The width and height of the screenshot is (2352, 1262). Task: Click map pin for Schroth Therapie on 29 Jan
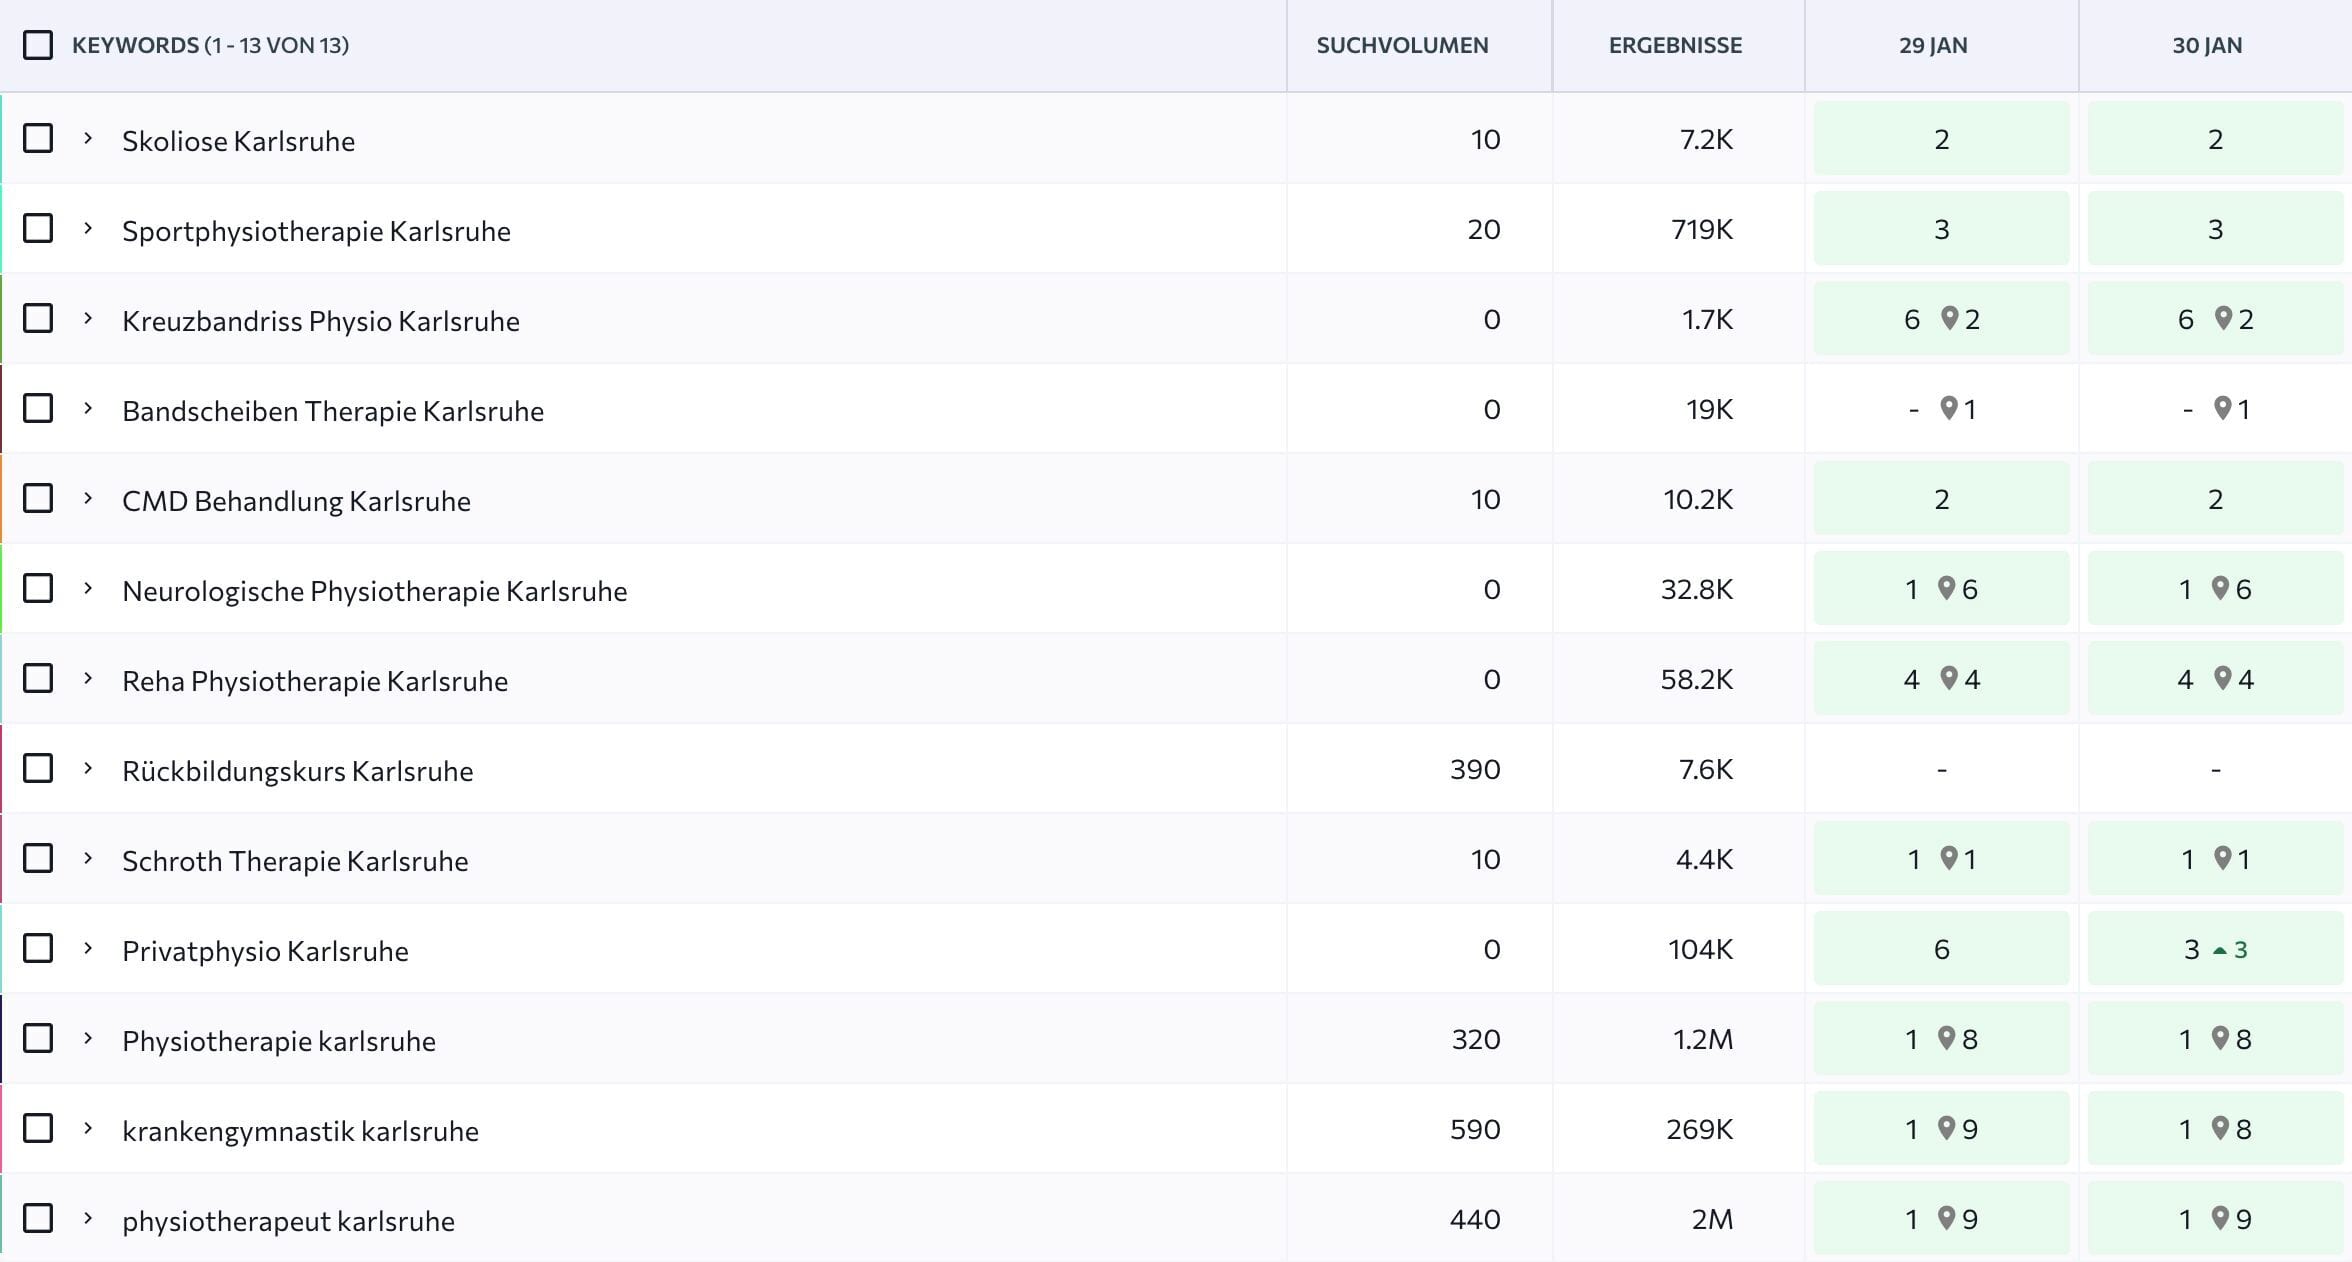1949,858
